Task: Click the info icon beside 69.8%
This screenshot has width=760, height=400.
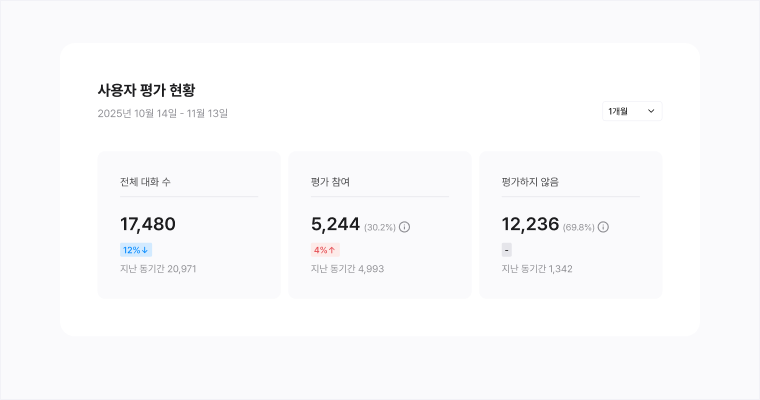Action: (x=603, y=227)
